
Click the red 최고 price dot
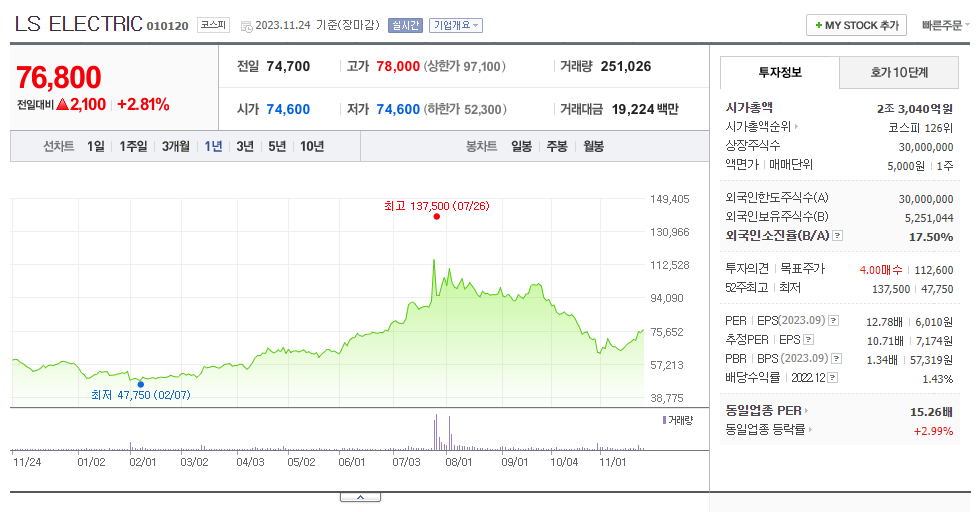[x=437, y=217]
